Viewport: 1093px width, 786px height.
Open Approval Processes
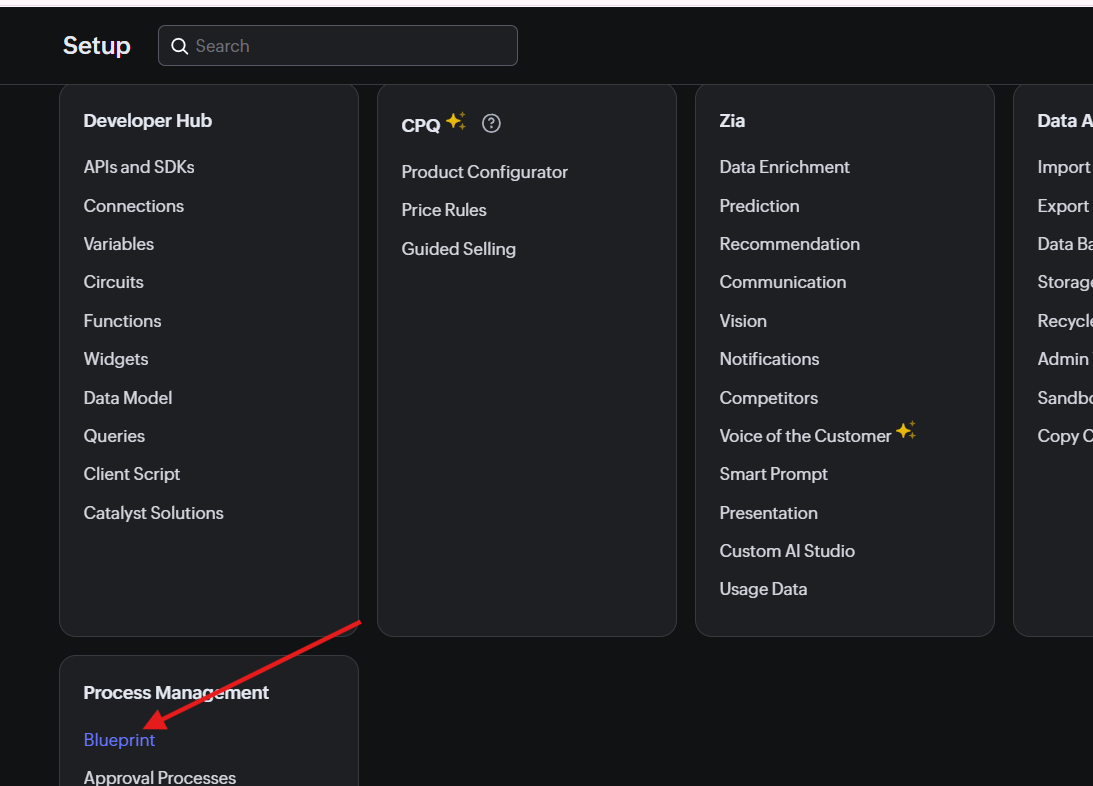click(x=160, y=777)
